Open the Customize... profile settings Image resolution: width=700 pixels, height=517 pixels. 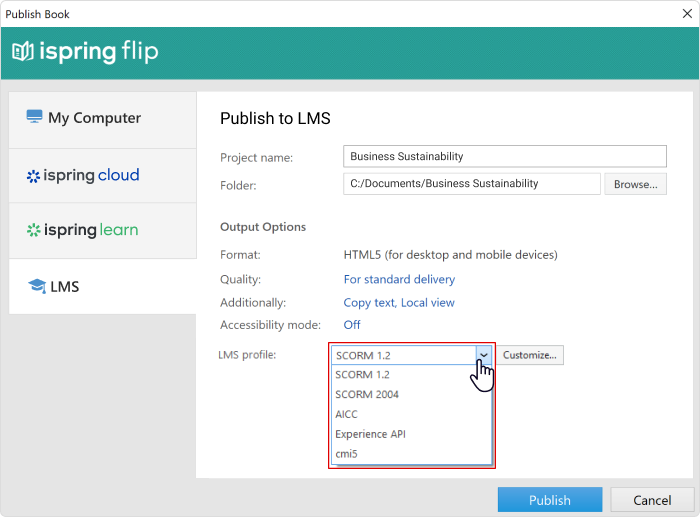[529, 355]
